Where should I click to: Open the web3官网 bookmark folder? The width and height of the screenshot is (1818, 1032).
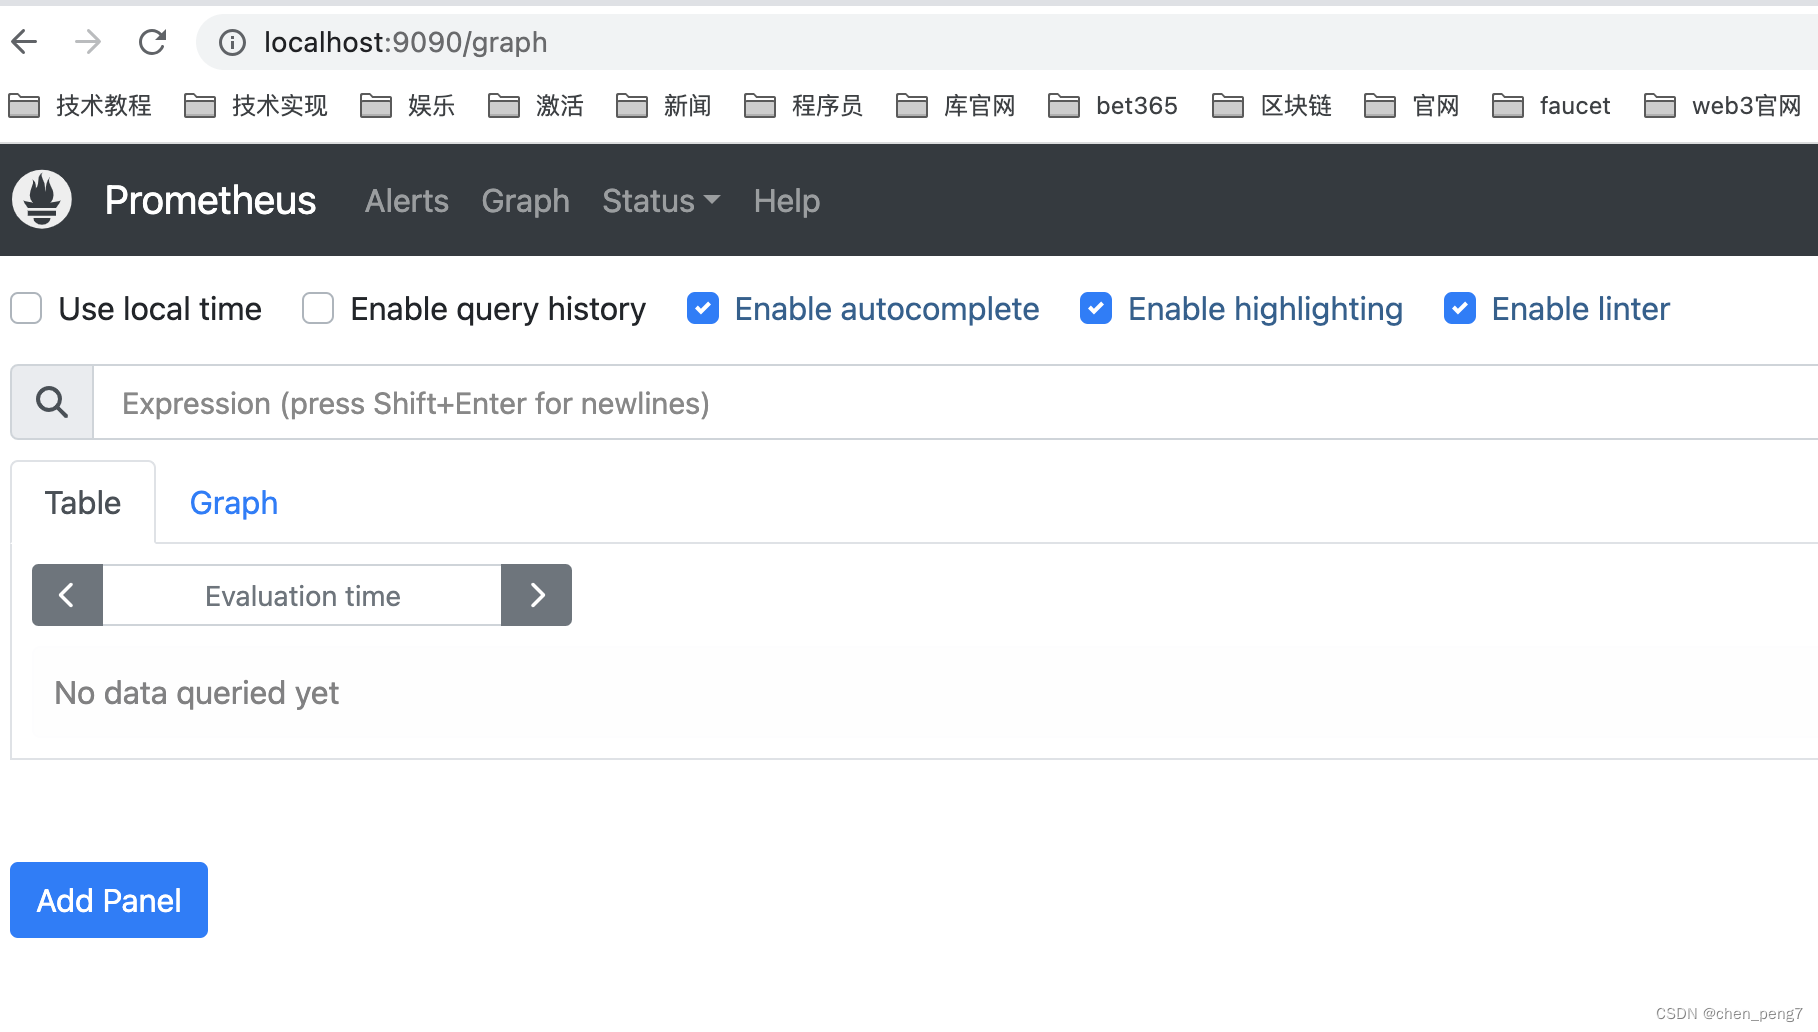coord(1723,105)
